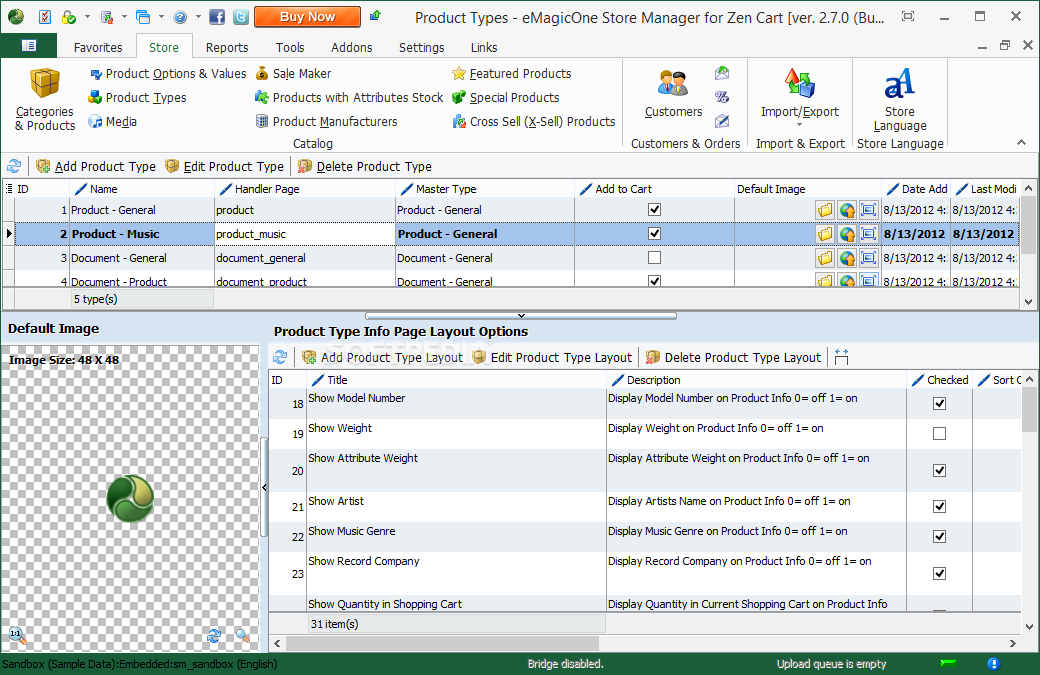
Task: Click magnifier icon under default image
Action: (x=243, y=636)
